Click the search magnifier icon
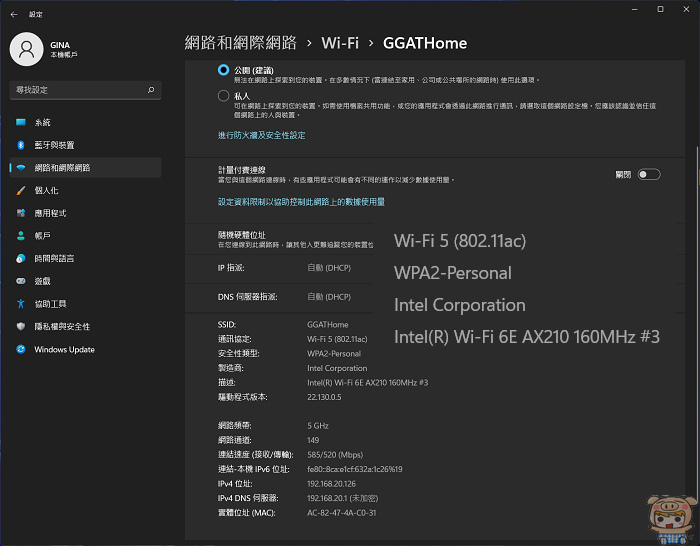 151,90
